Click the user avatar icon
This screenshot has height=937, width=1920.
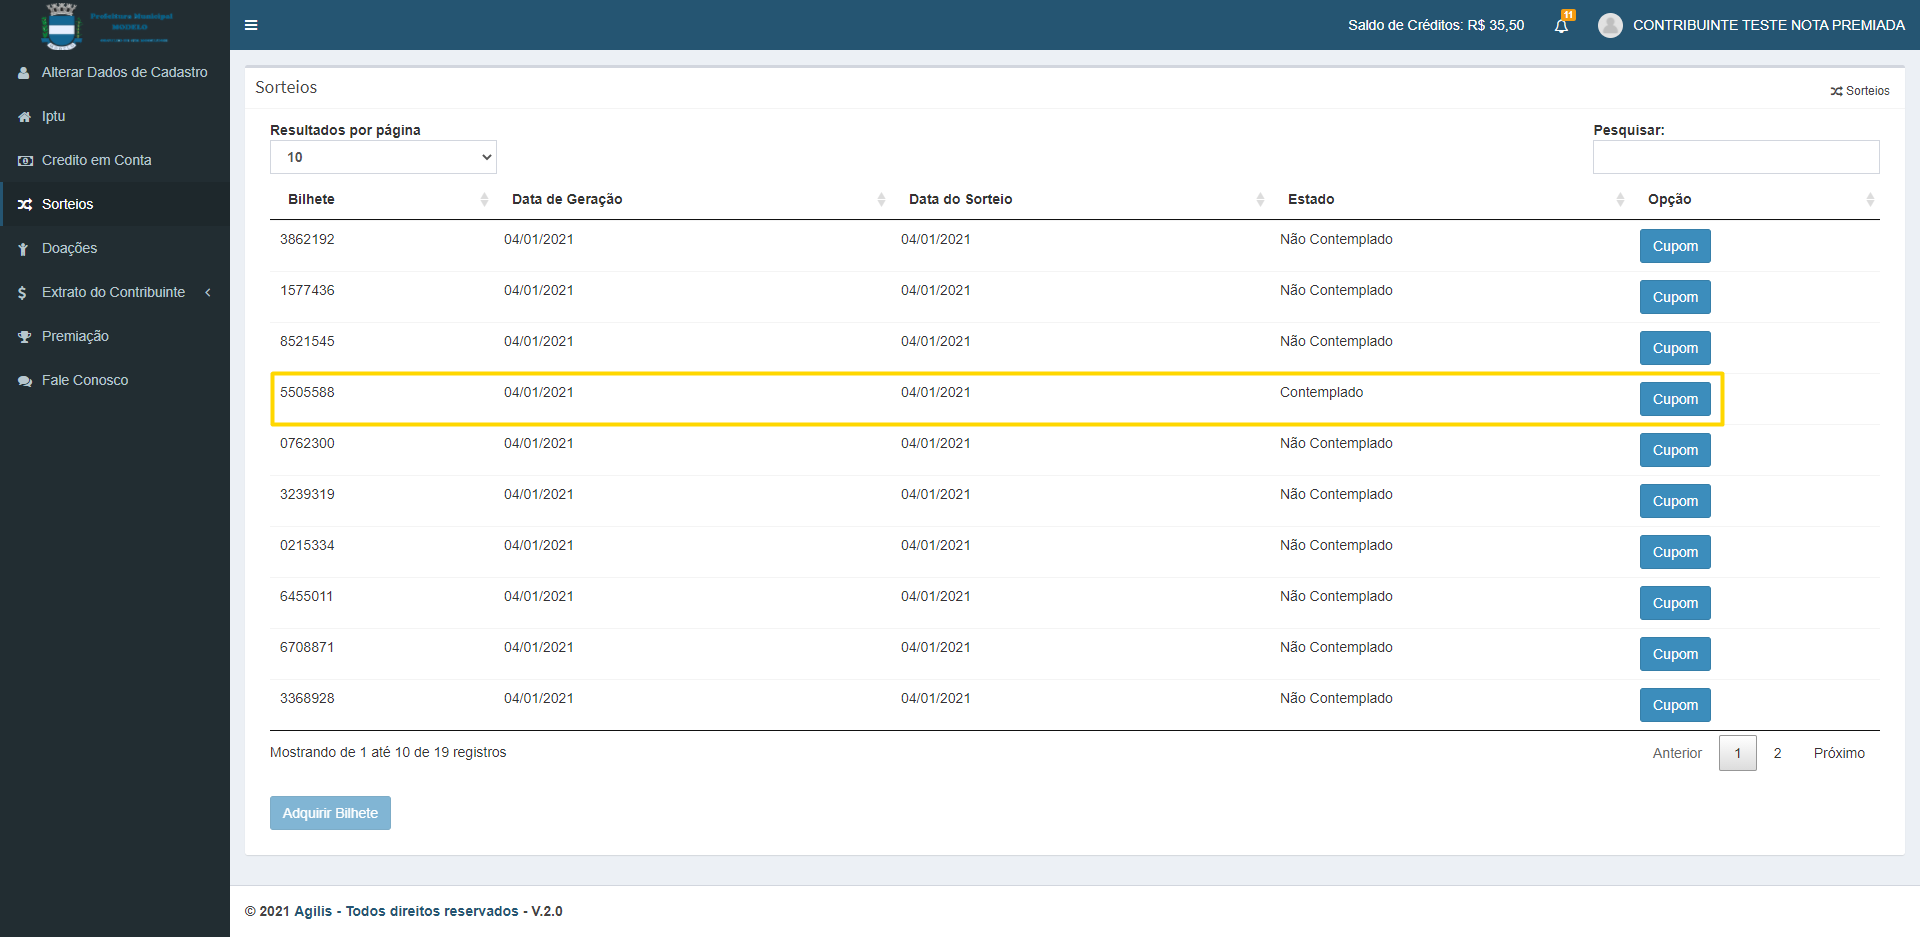pos(1610,26)
